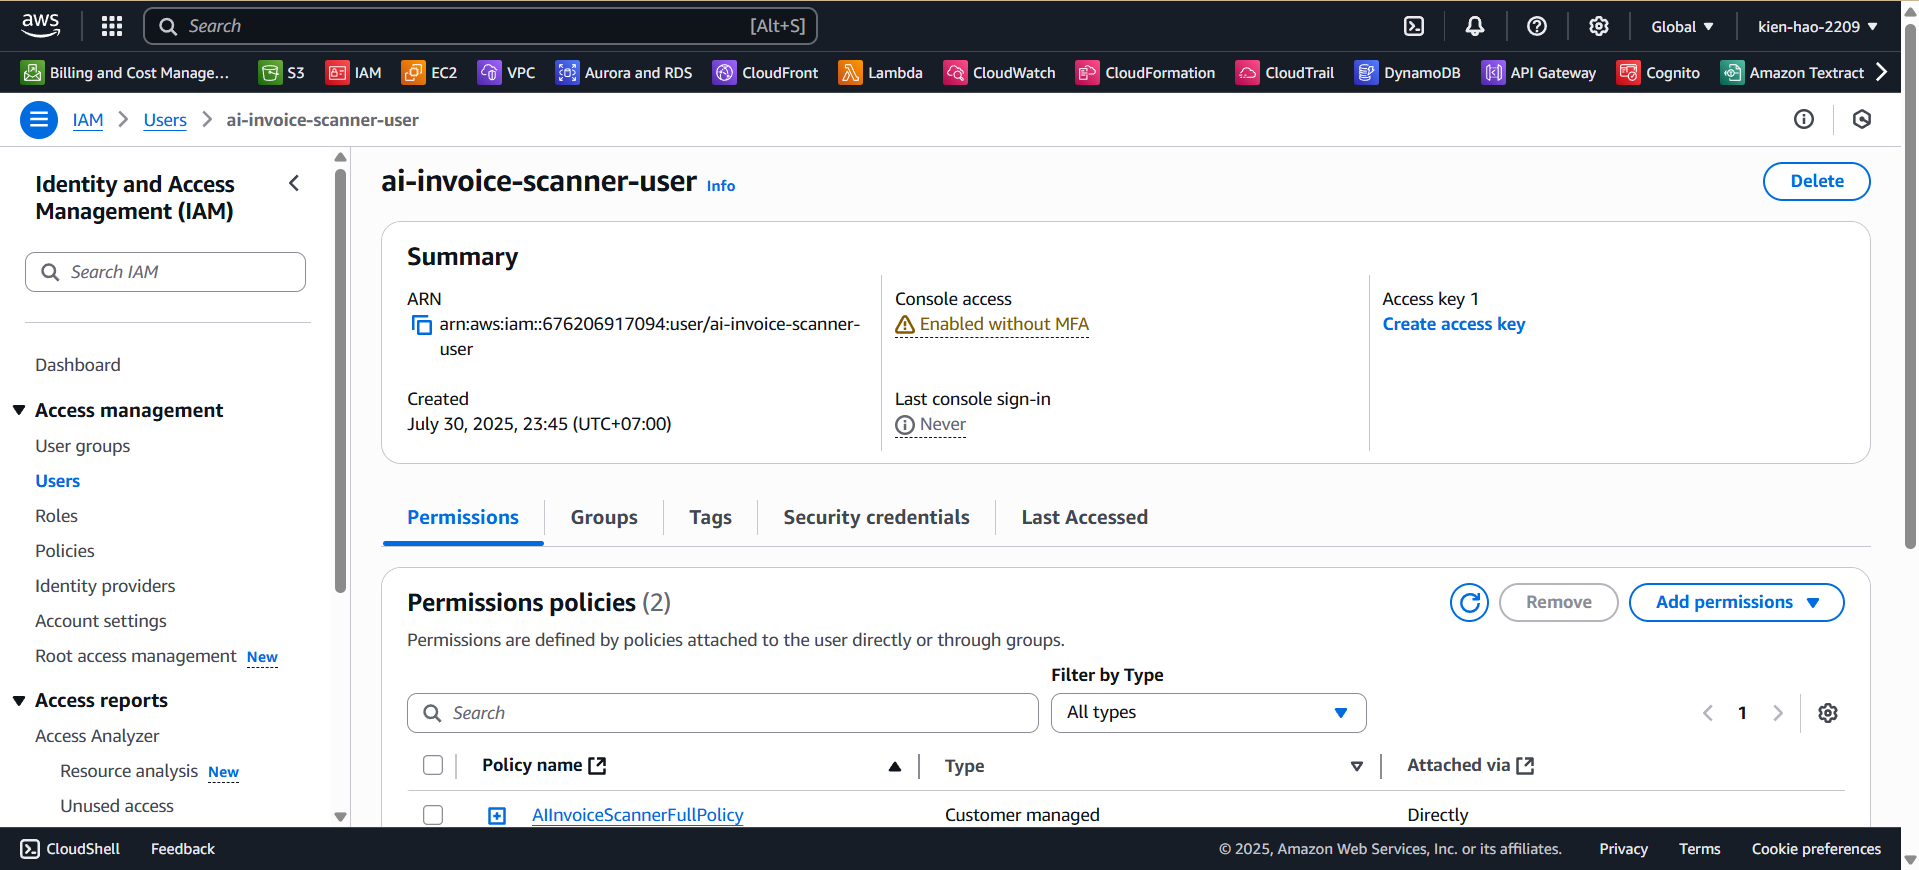This screenshot has height=870, width=1919.
Task: Show more favorites bar services arrow
Action: click(x=1881, y=72)
